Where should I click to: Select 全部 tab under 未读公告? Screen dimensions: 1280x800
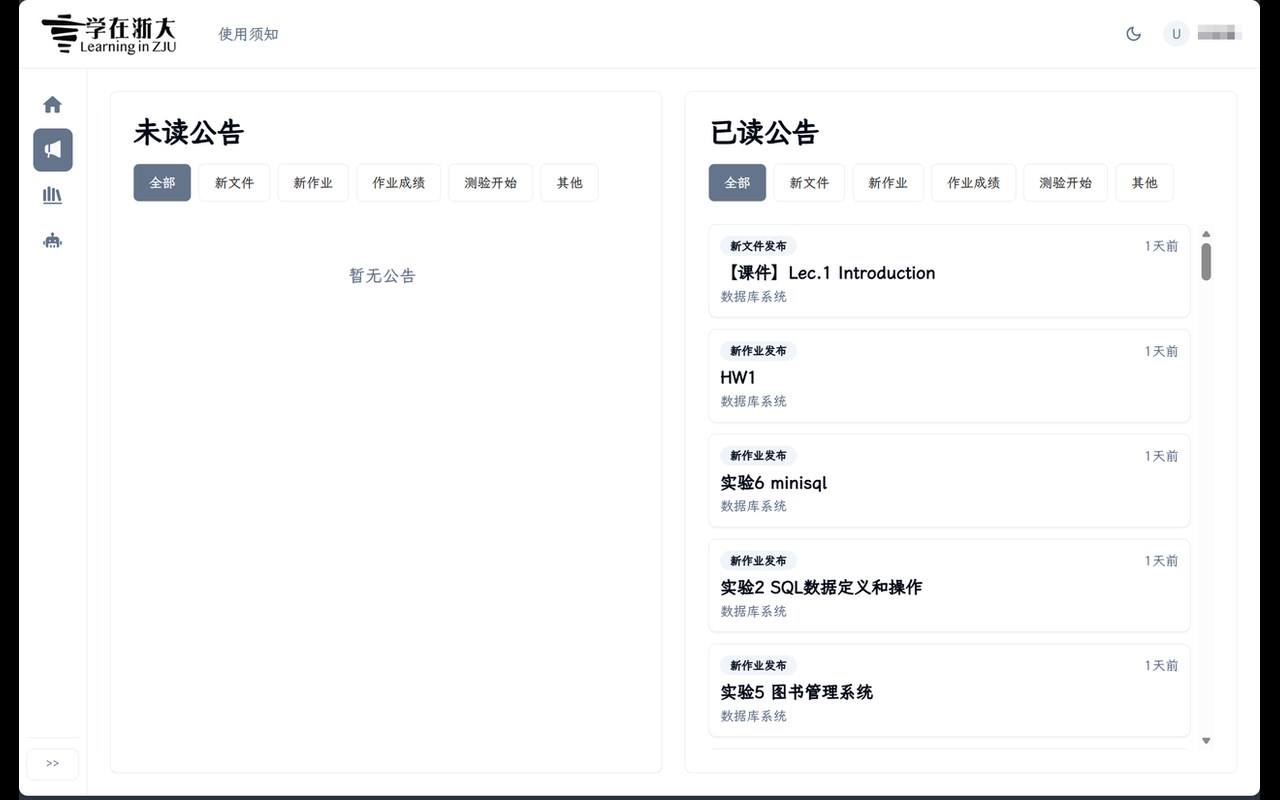point(162,183)
